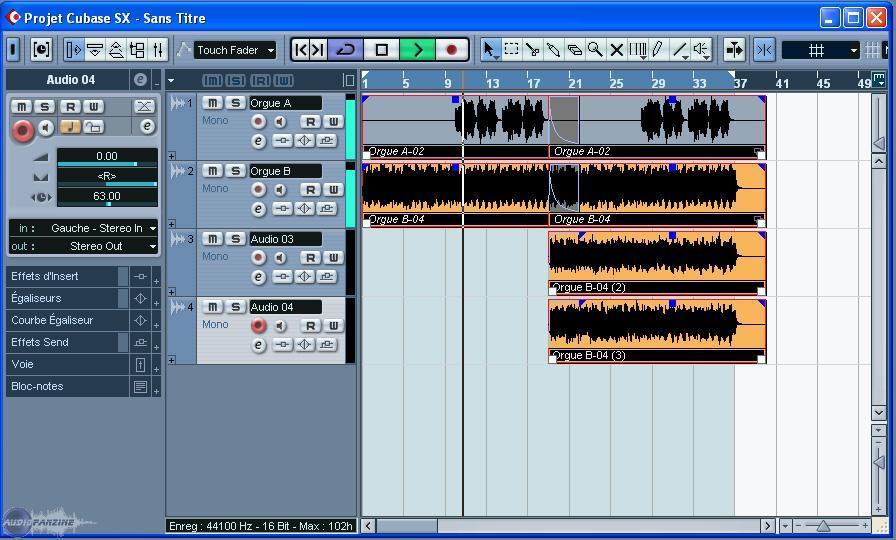Select the Draw pencil tool
This screenshot has width=896, height=540.
pos(658,50)
